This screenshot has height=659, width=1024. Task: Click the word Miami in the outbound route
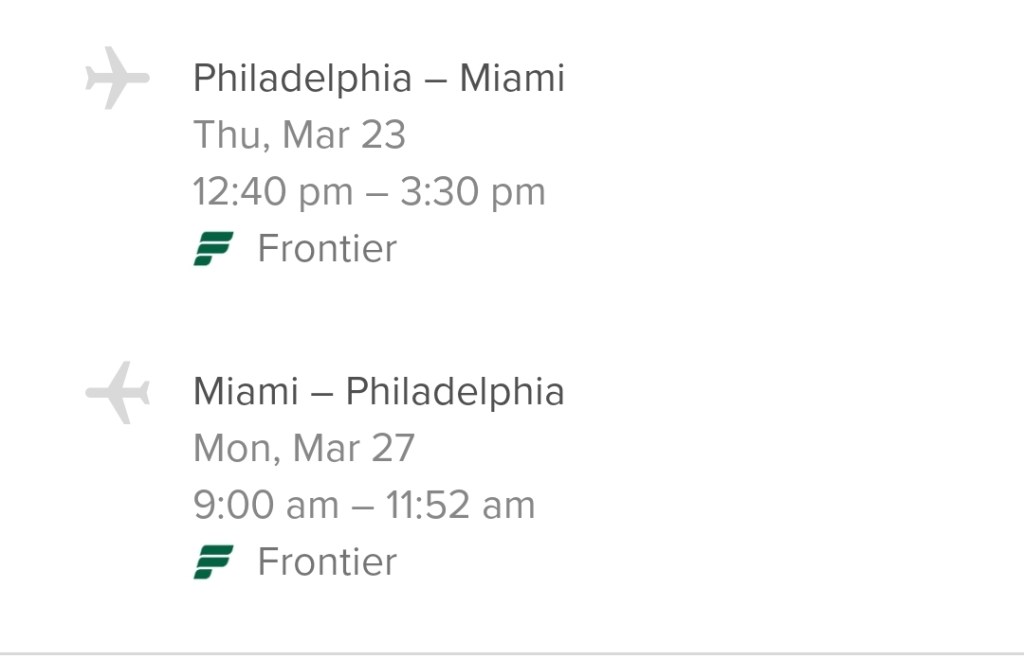click(x=512, y=78)
